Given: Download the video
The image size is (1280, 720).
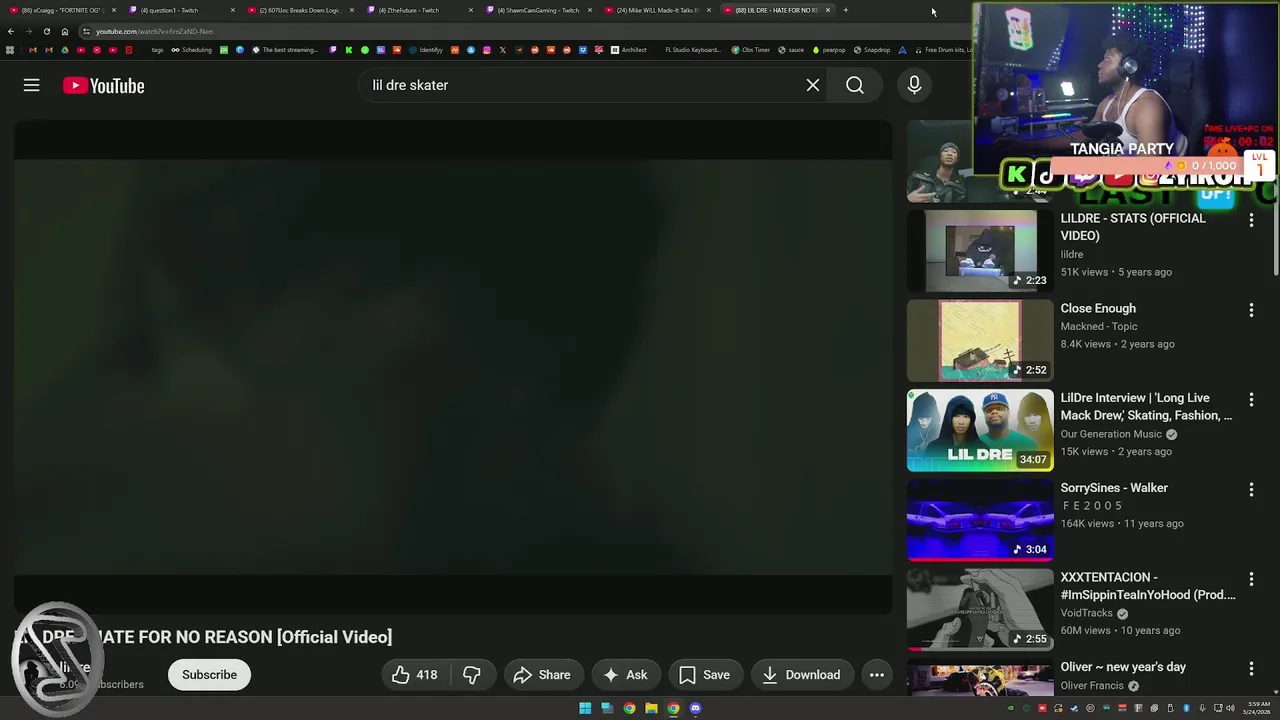Looking at the screenshot, I should 802,675.
